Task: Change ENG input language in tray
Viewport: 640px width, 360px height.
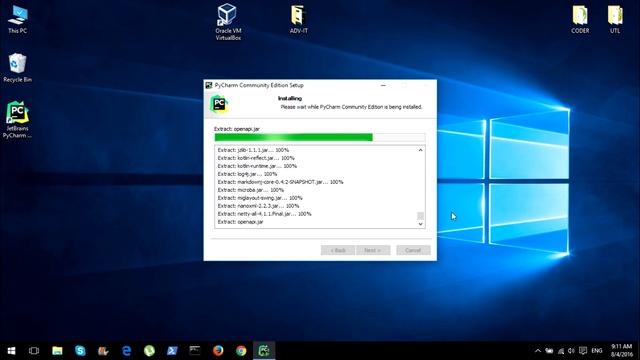Action: click(597, 351)
